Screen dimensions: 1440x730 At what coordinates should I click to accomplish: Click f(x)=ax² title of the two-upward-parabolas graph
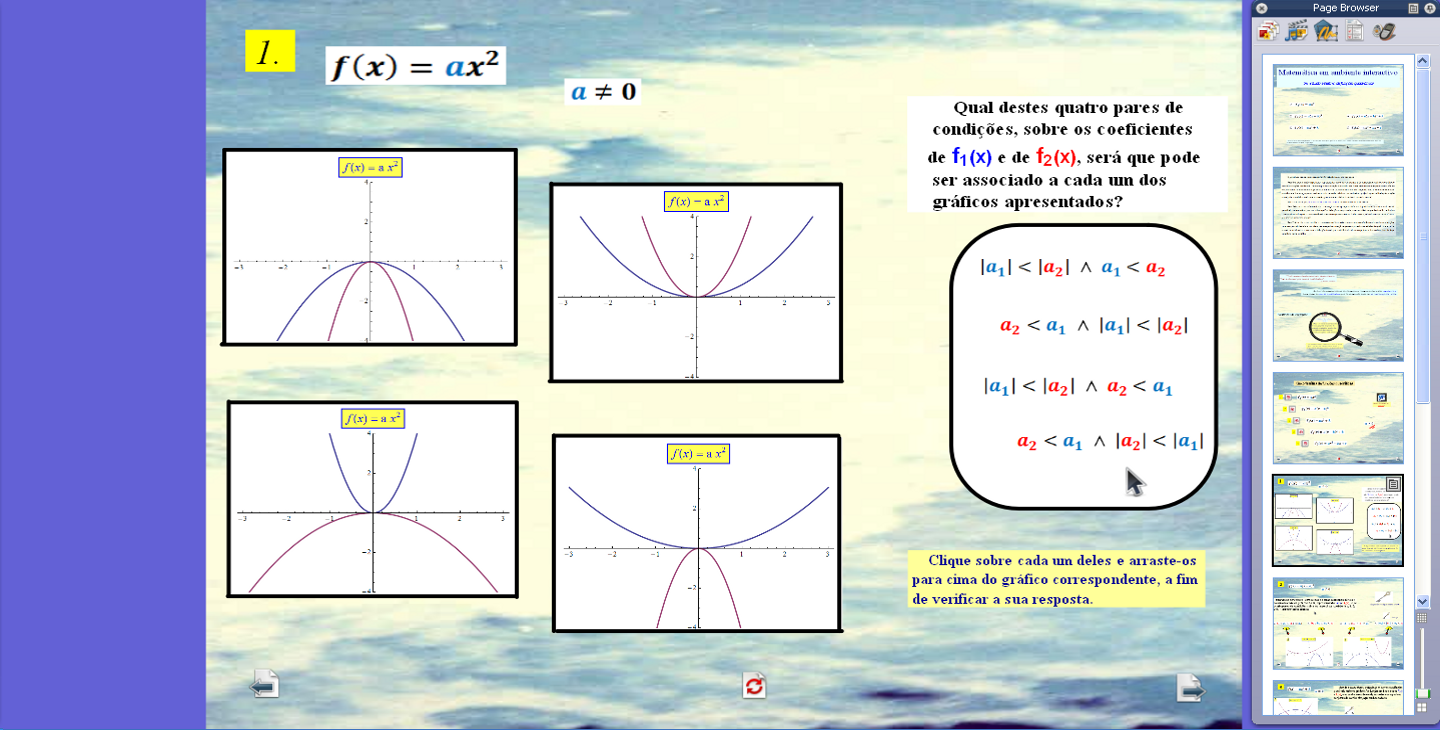point(696,201)
